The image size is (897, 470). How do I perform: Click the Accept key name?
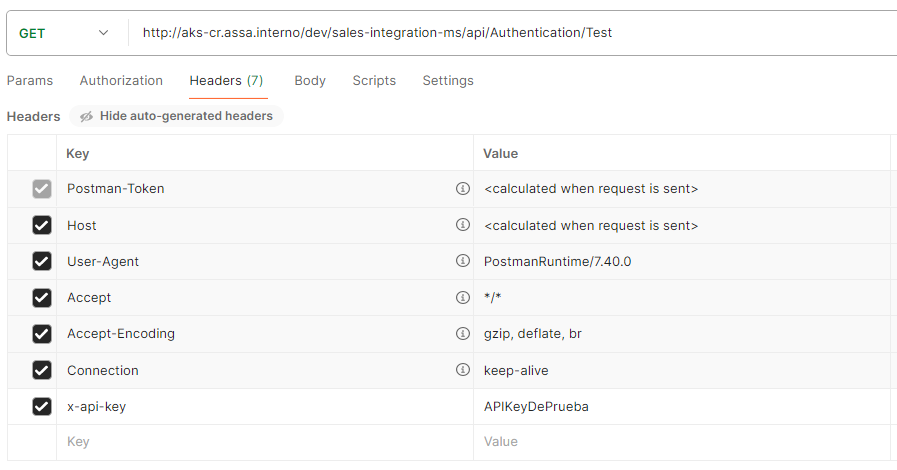(89, 298)
